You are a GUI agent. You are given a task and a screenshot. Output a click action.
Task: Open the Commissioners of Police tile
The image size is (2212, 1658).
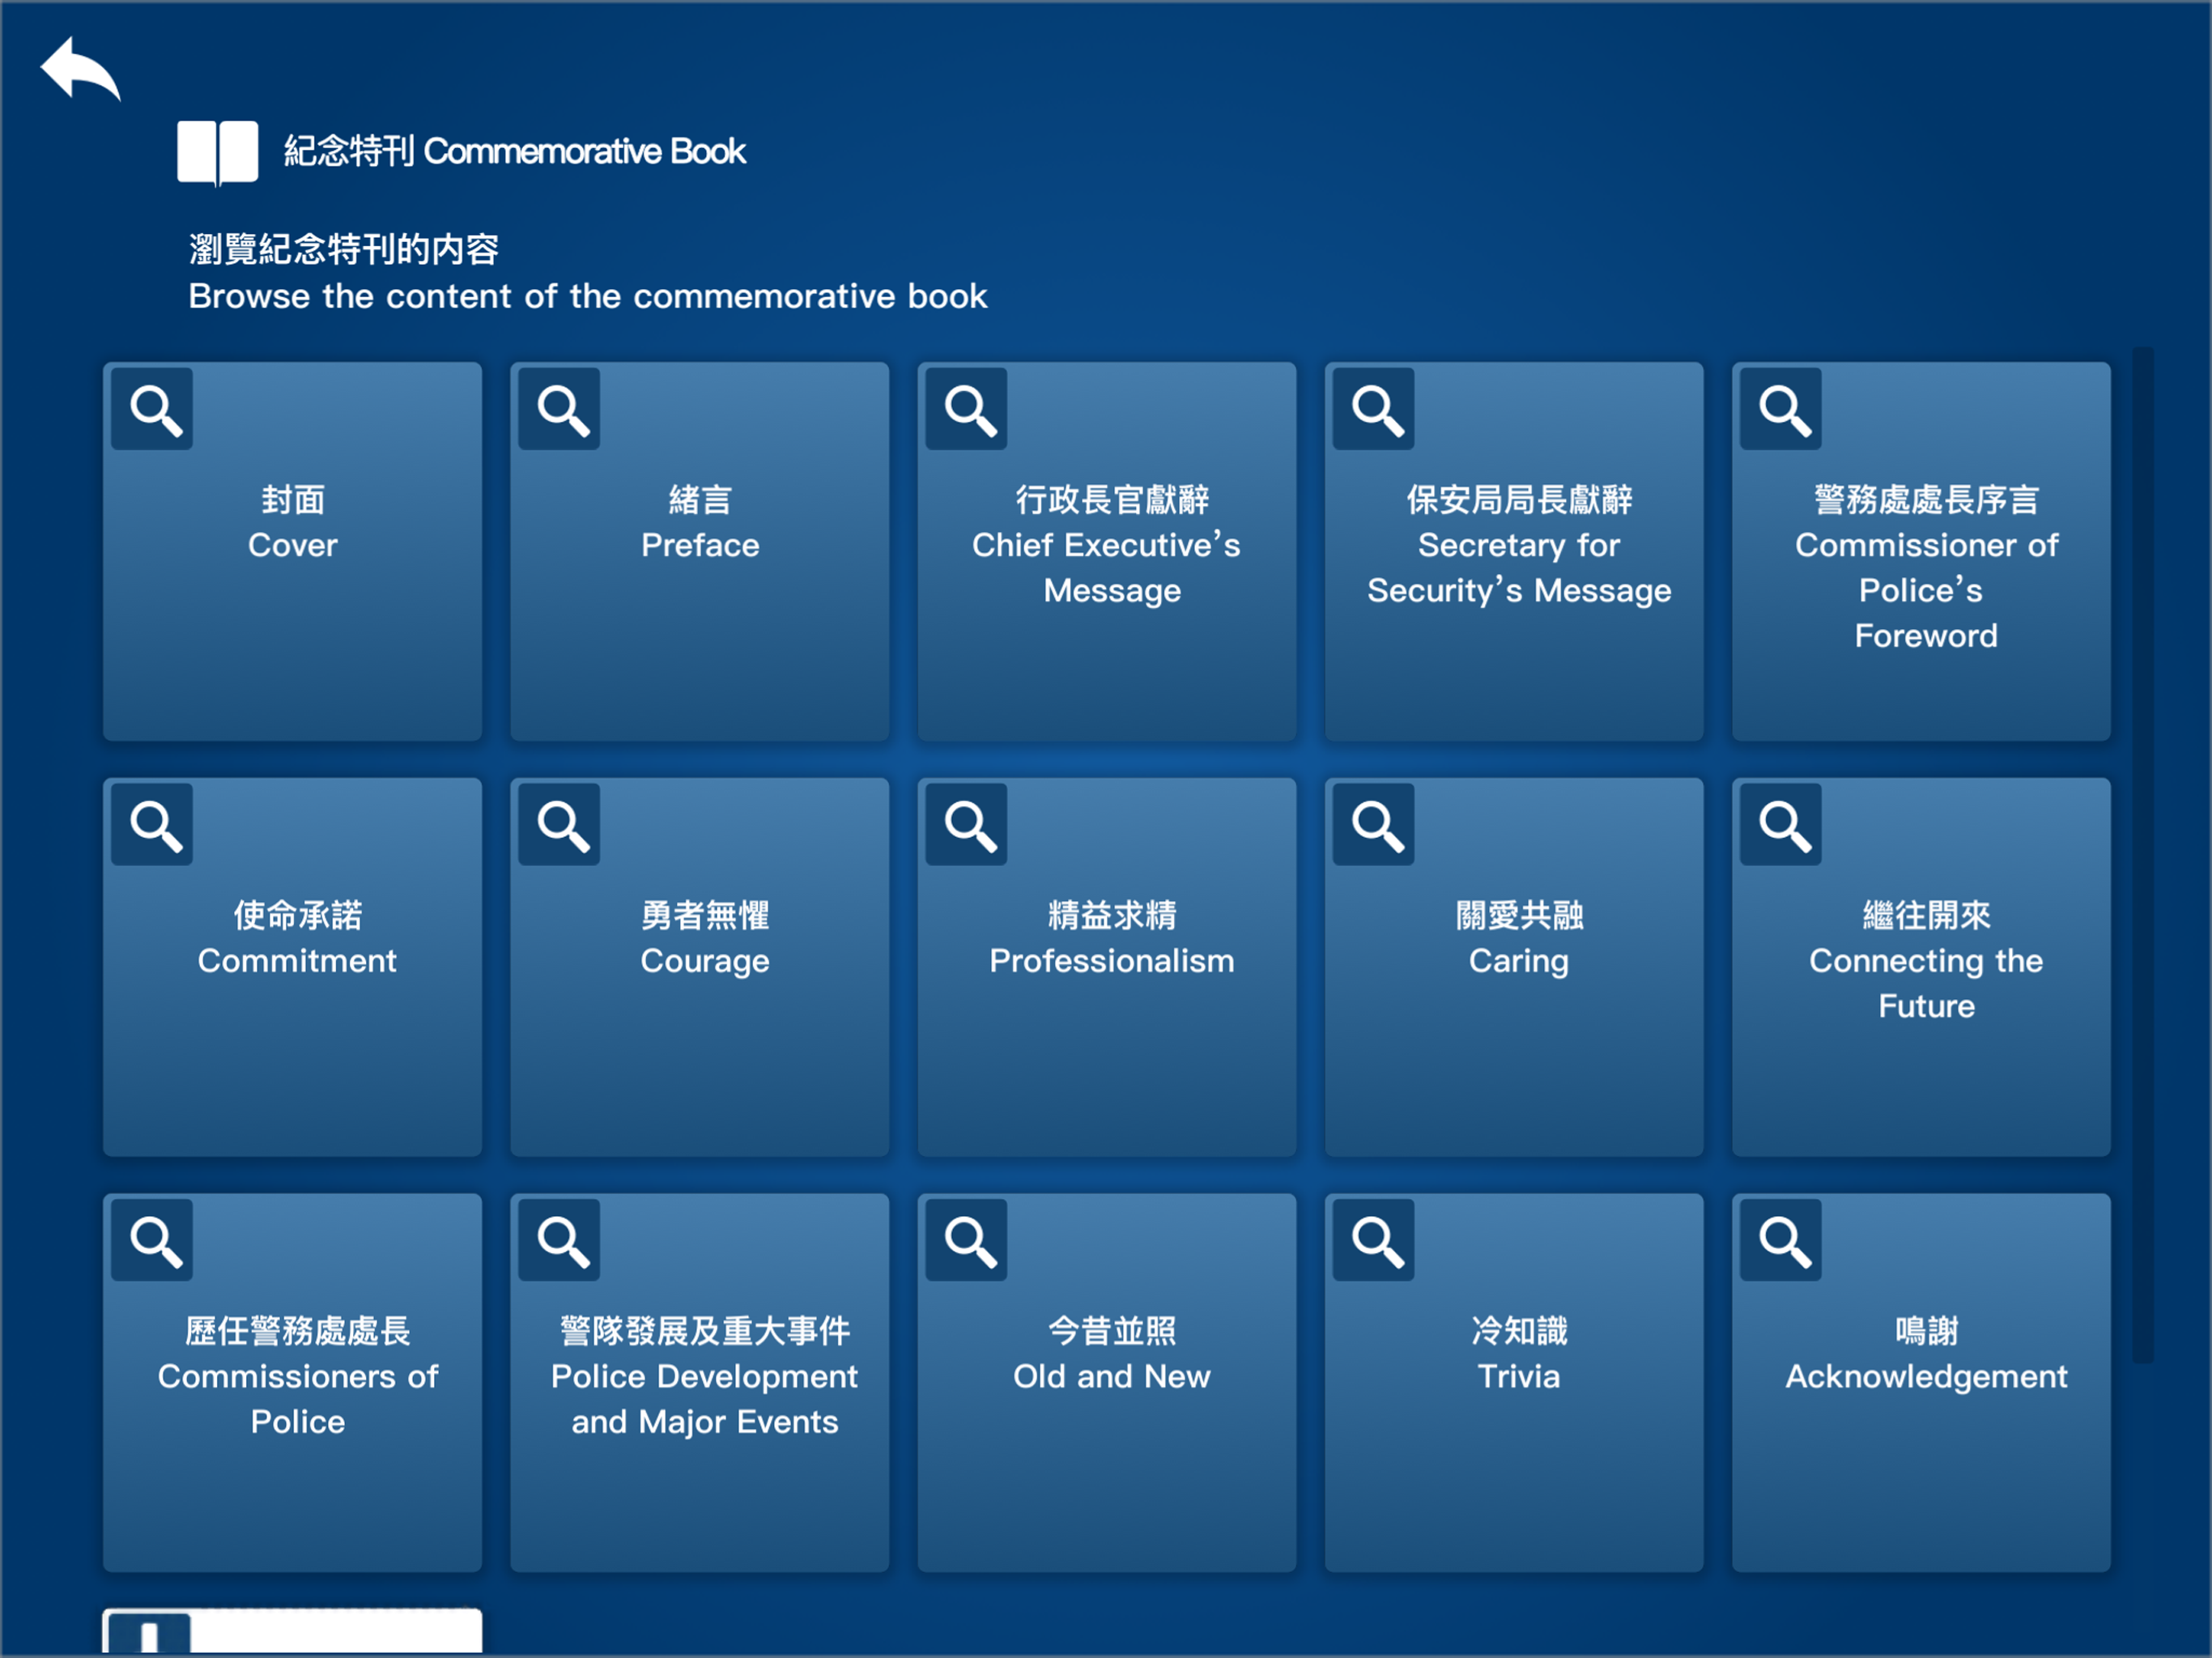tap(292, 1382)
